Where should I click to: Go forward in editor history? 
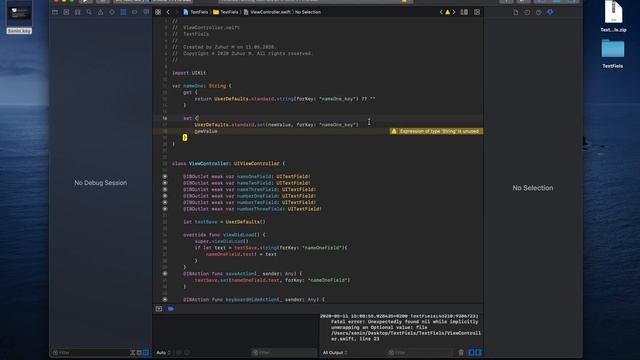point(176,12)
